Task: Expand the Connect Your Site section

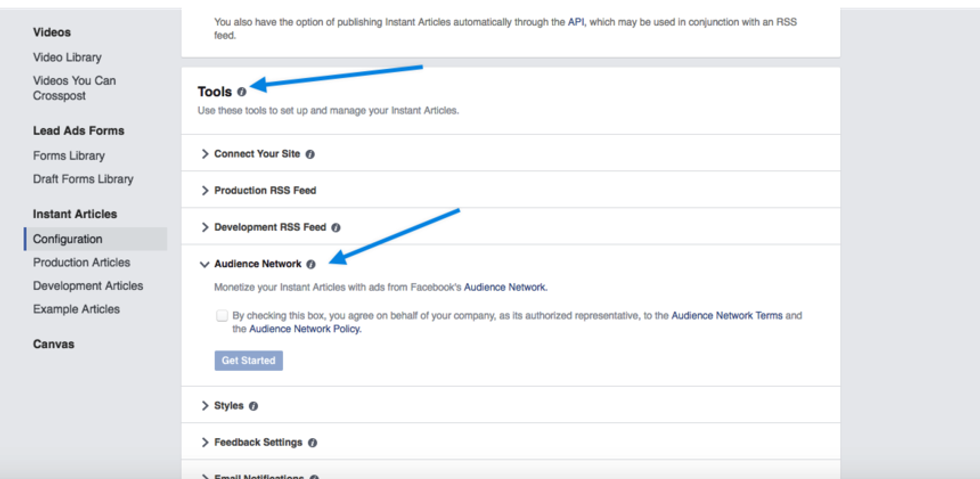Action: pyautogui.click(x=259, y=155)
